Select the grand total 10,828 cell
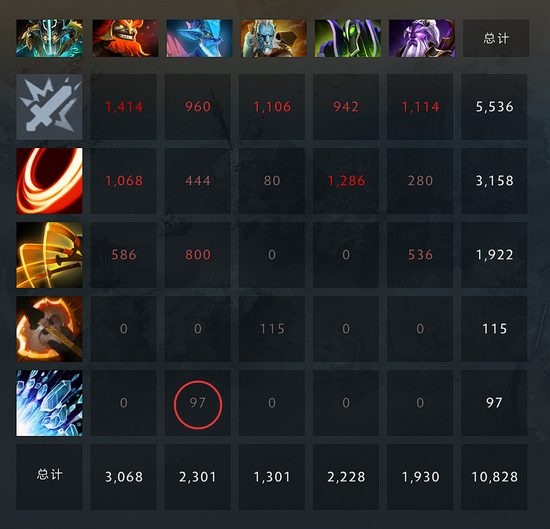 (494, 477)
